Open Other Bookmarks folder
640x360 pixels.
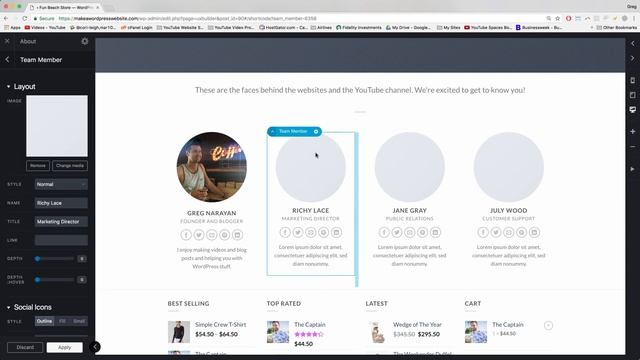pos(616,27)
